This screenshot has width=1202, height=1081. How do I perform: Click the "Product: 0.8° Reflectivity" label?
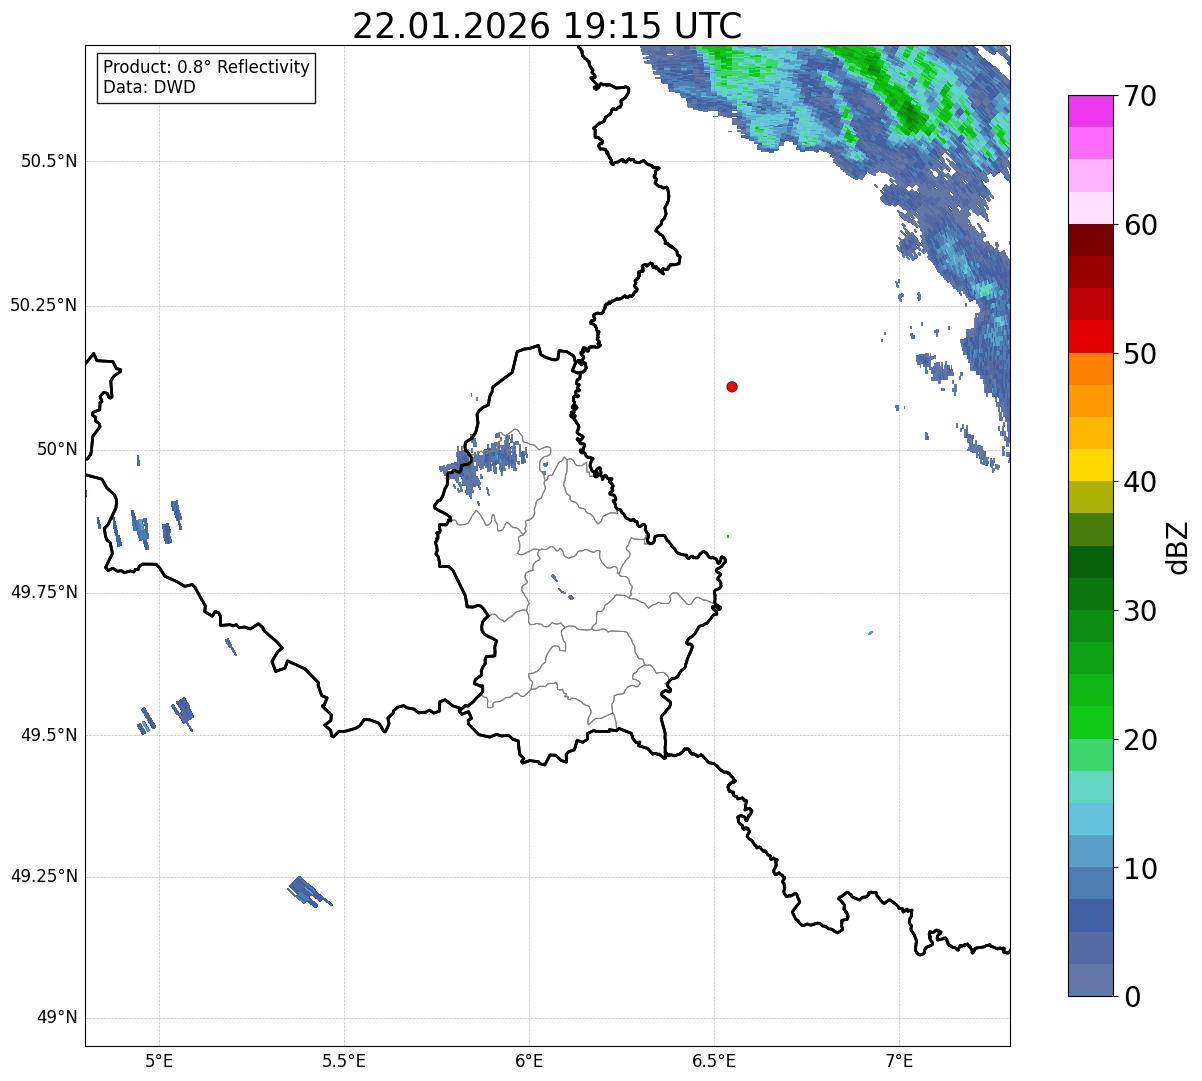(x=207, y=67)
